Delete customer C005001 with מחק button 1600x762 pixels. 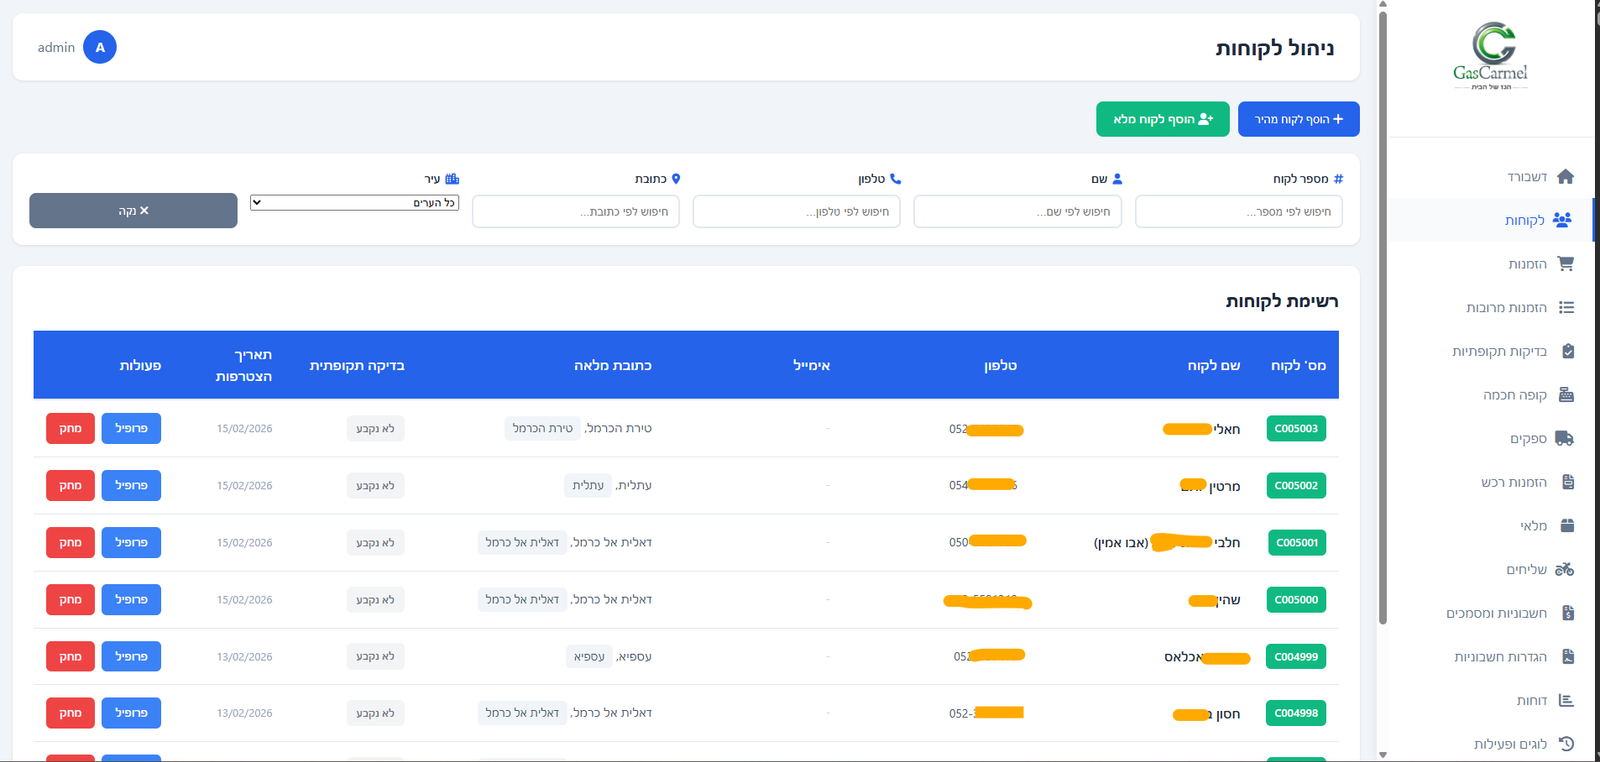pos(70,542)
